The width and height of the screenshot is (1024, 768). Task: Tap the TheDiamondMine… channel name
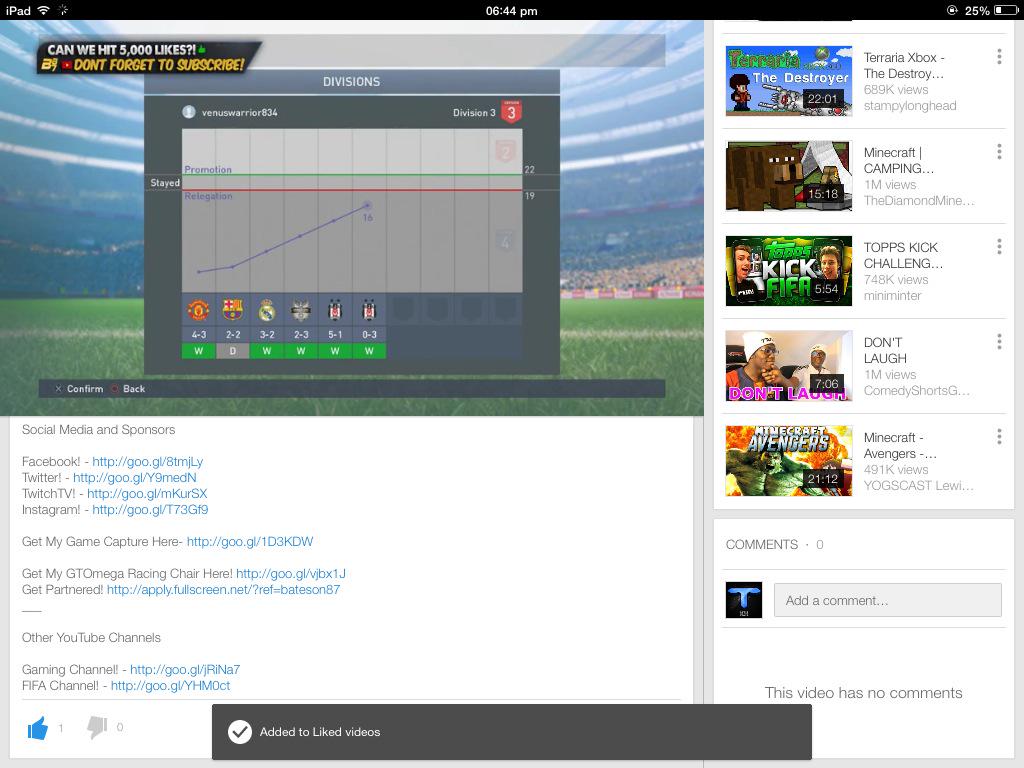click(919, 200)
